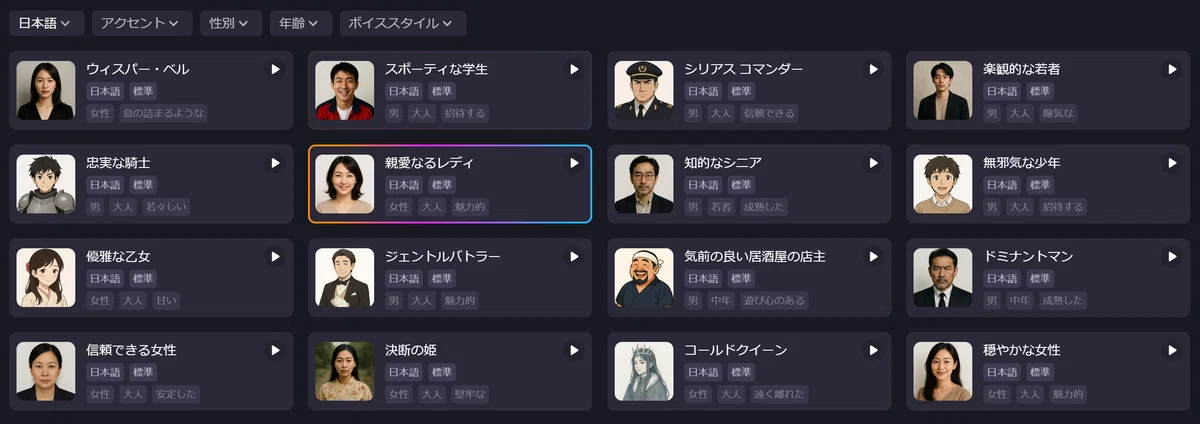Select the 忠実な騎士 avatar thumbnail
1200x424 pixels.
pyautogui.click(x=46, y=184)
